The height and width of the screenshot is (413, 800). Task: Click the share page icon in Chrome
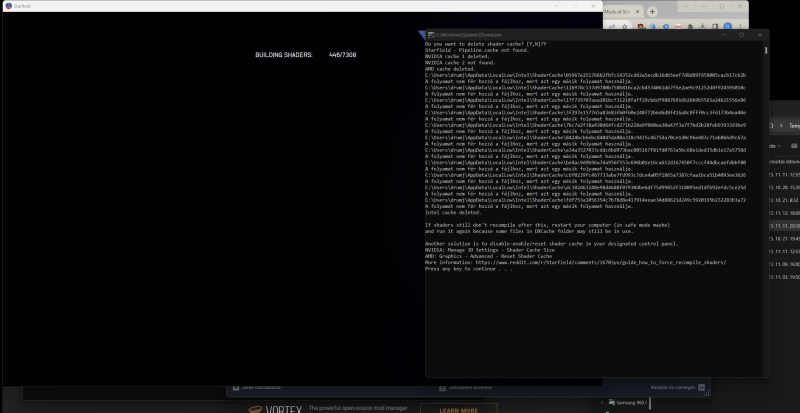612,26
